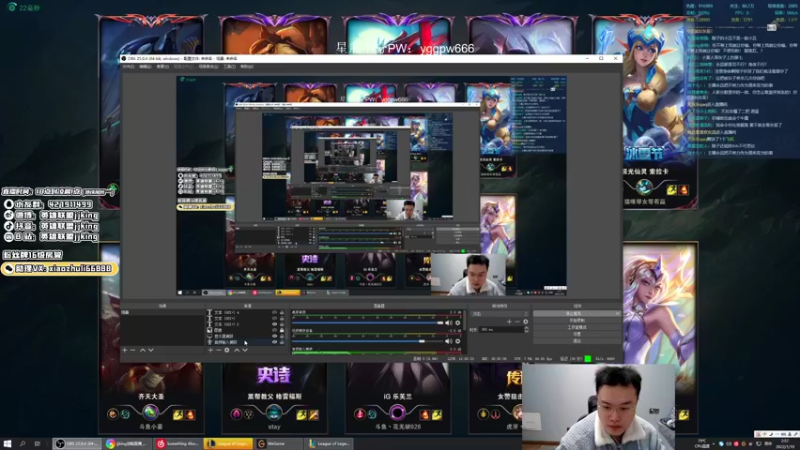
Task: Toggle lock on 文本 (GDI+) 2 source
Action: [x=282, y=324]
